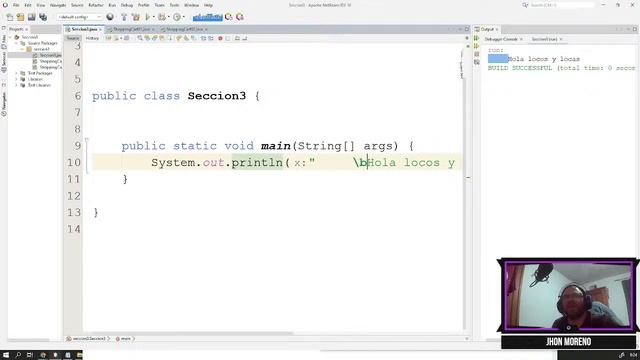Open the Help menu
640x360 pixels.
208,5
